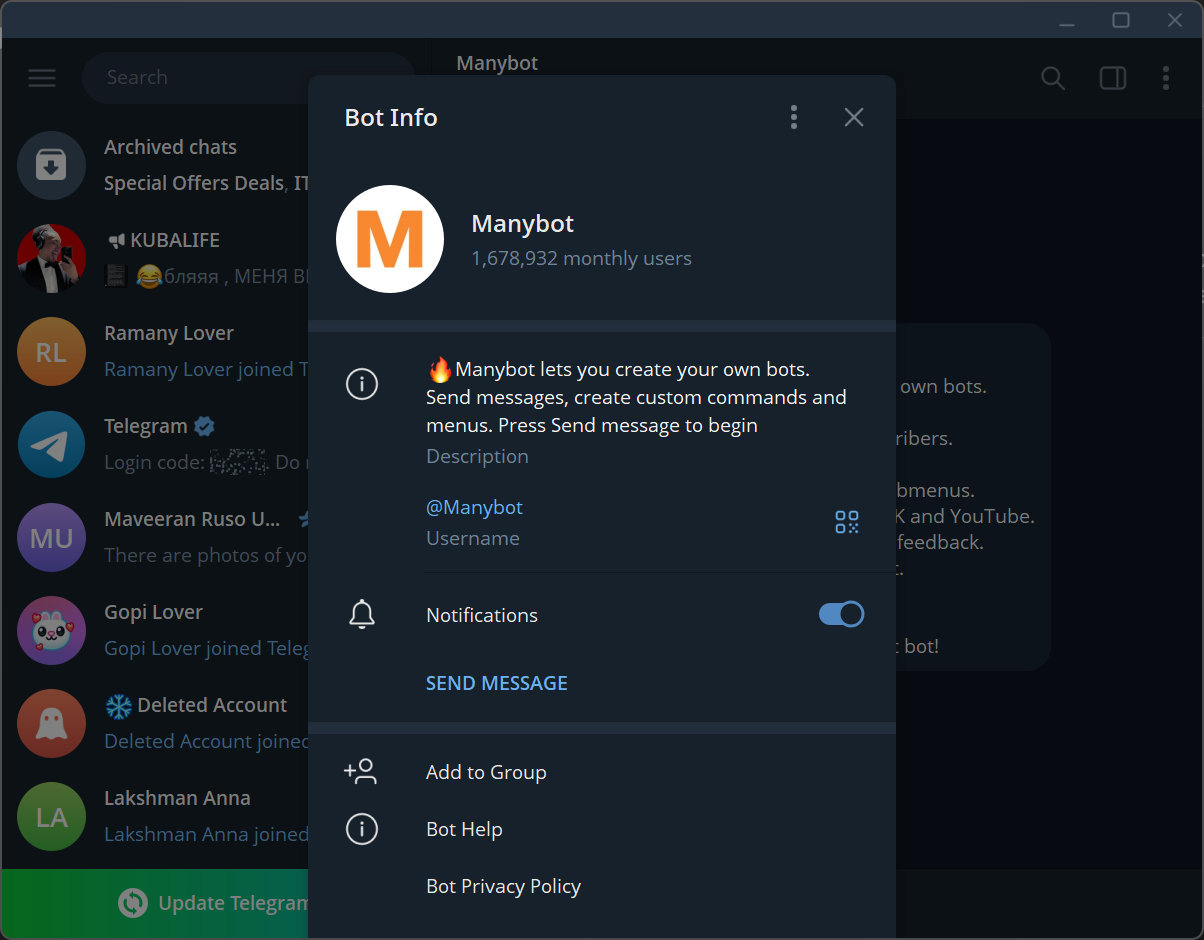Screen dimensions: 1204x940
Task: Toggle the right sidebar panel icon
Action: tap(1113, 78)
